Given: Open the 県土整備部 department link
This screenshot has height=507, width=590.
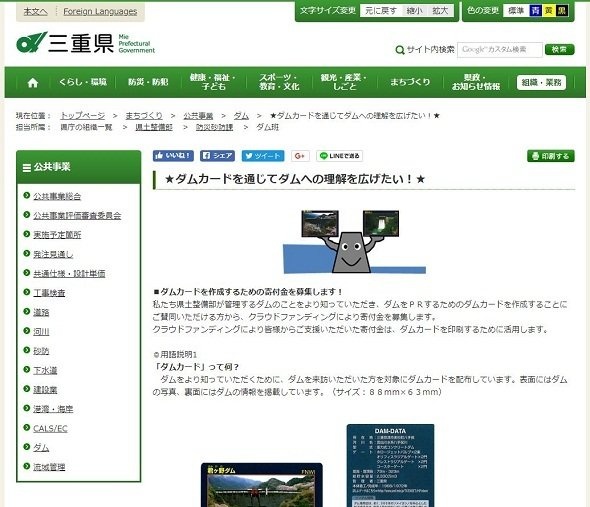Looking at the screenshot, I should pos(154,127).
